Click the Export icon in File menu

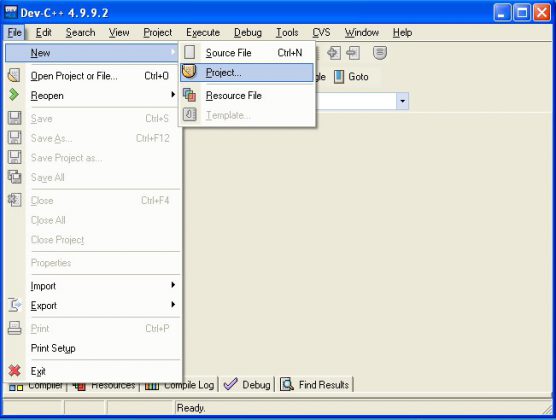point(15,305)
